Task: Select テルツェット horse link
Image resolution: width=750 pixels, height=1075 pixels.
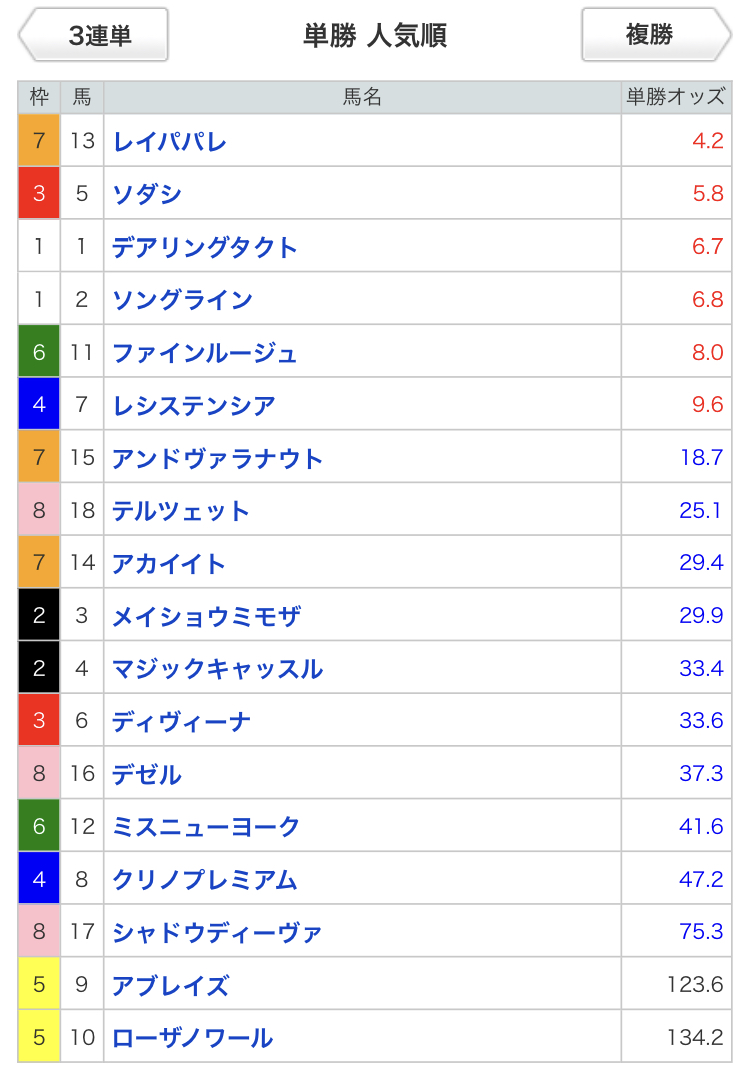Action: (181, 511)
